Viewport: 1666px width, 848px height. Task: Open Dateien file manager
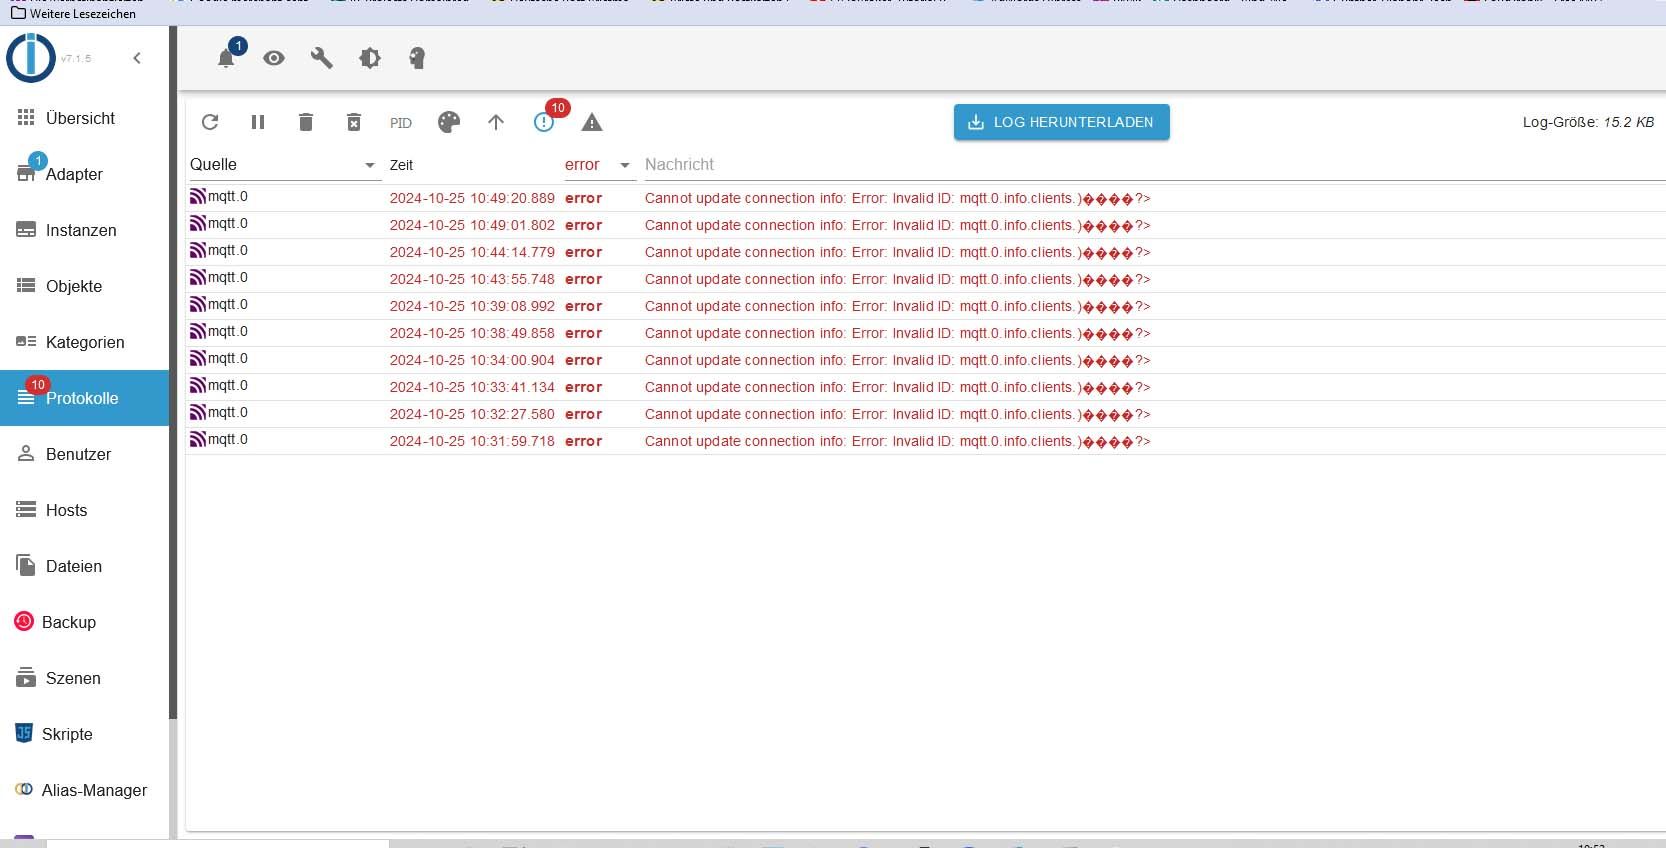(85, 566)
